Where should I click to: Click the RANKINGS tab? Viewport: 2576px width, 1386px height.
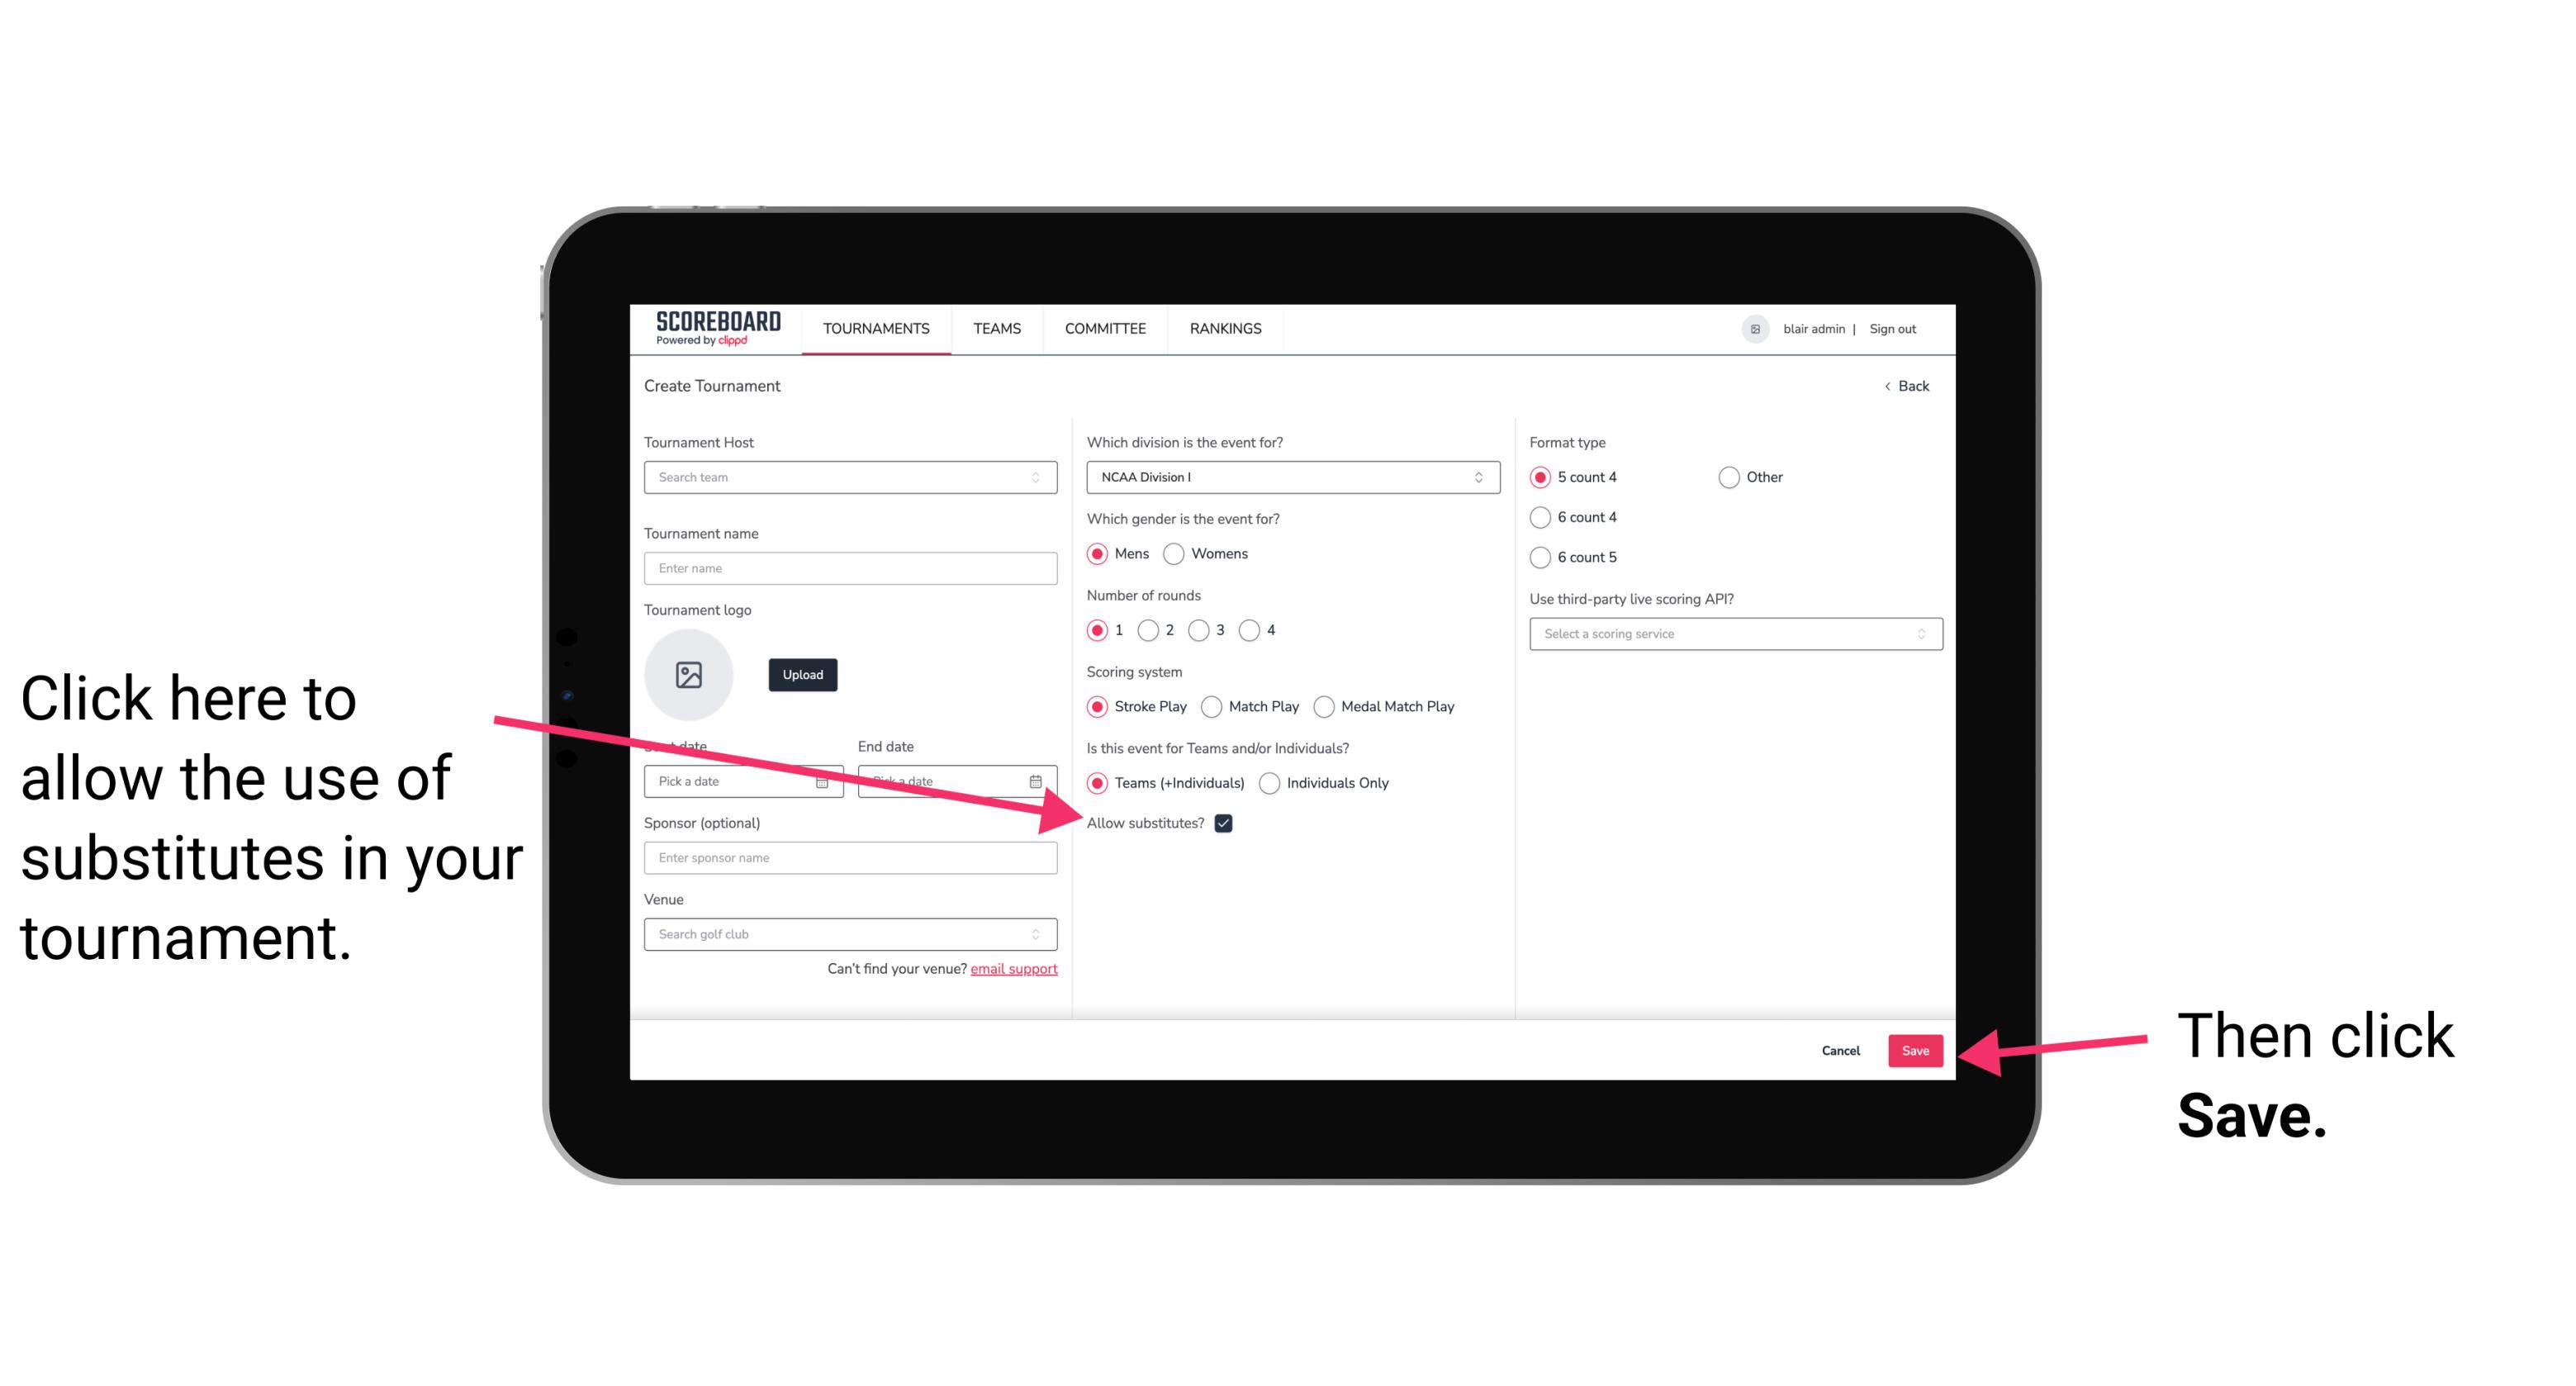(x=1225, y=328)
